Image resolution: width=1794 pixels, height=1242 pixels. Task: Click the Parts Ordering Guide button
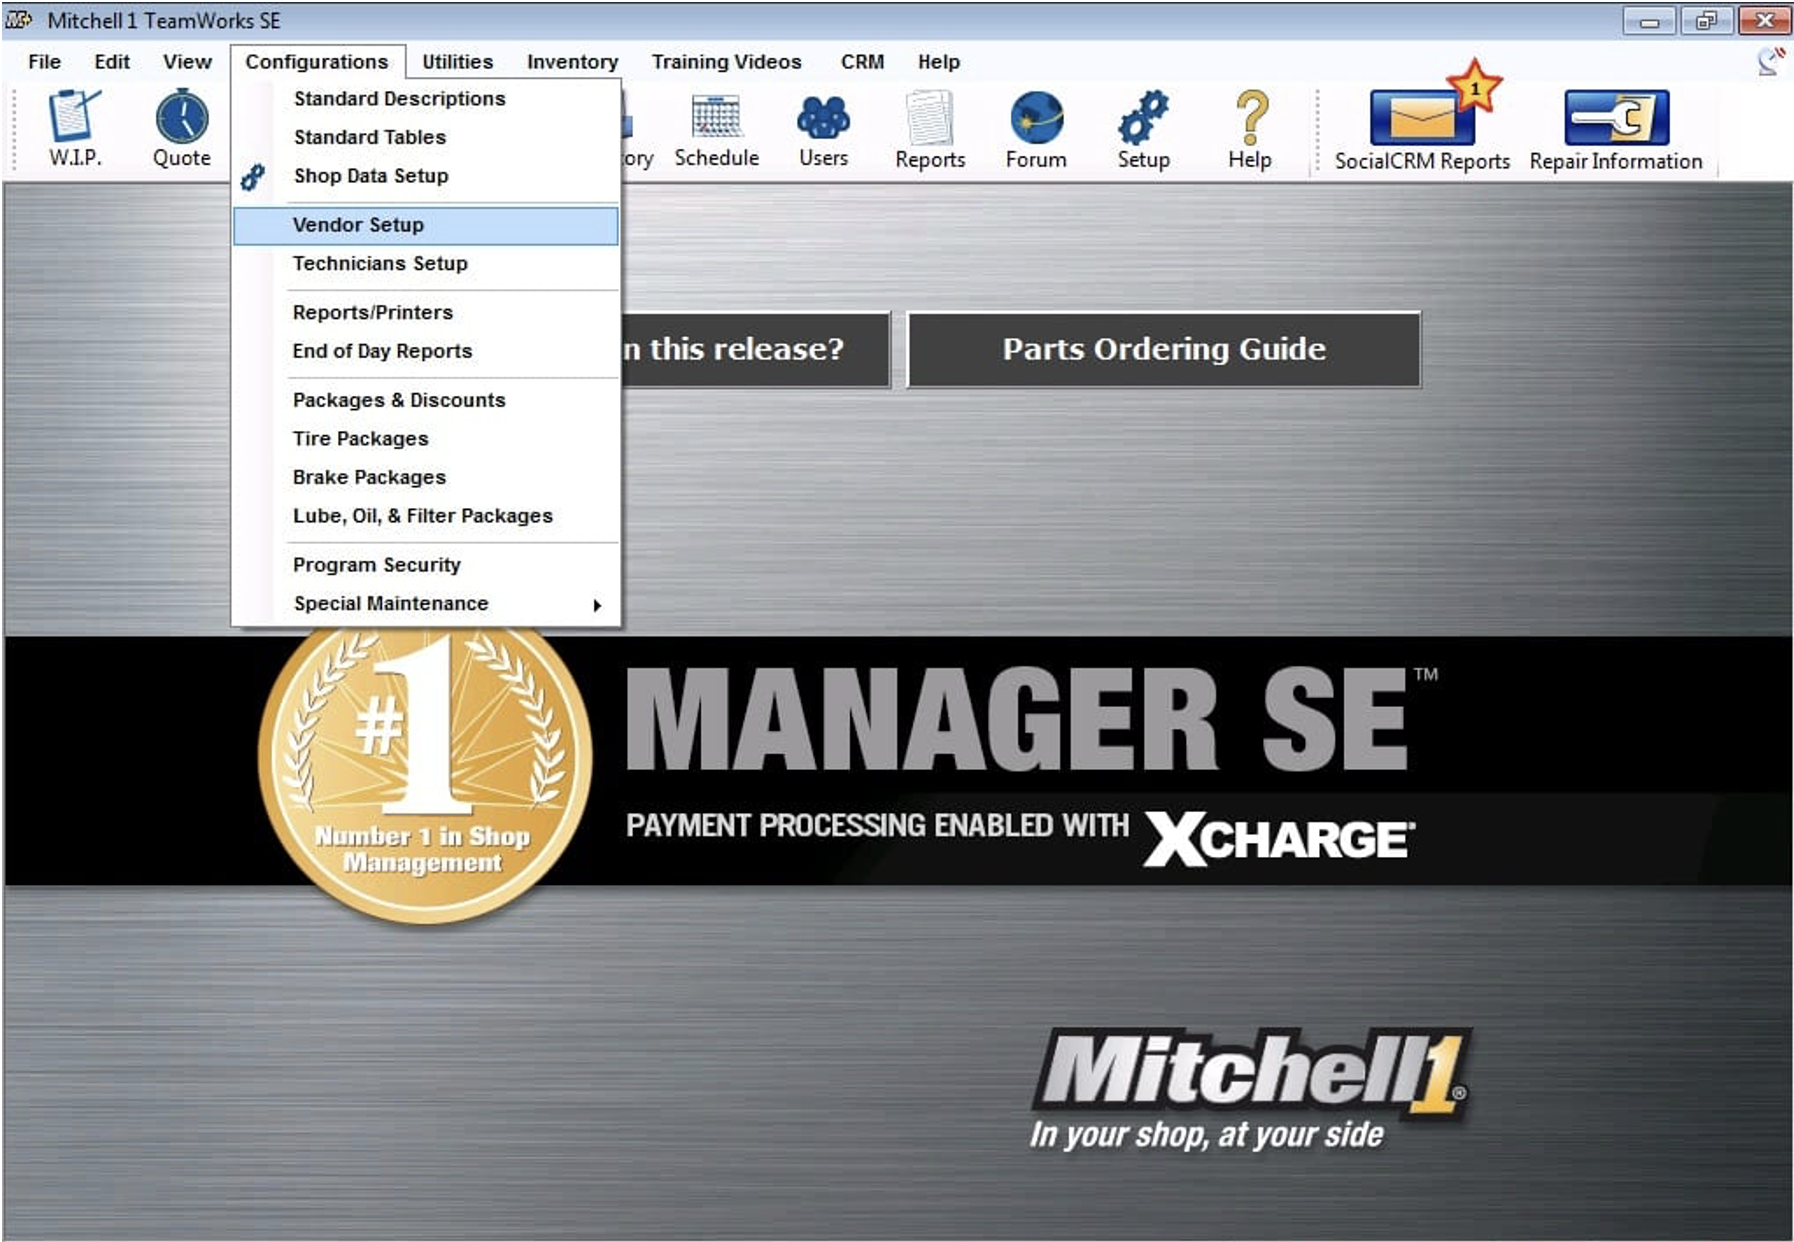[x=1164, y=349]
